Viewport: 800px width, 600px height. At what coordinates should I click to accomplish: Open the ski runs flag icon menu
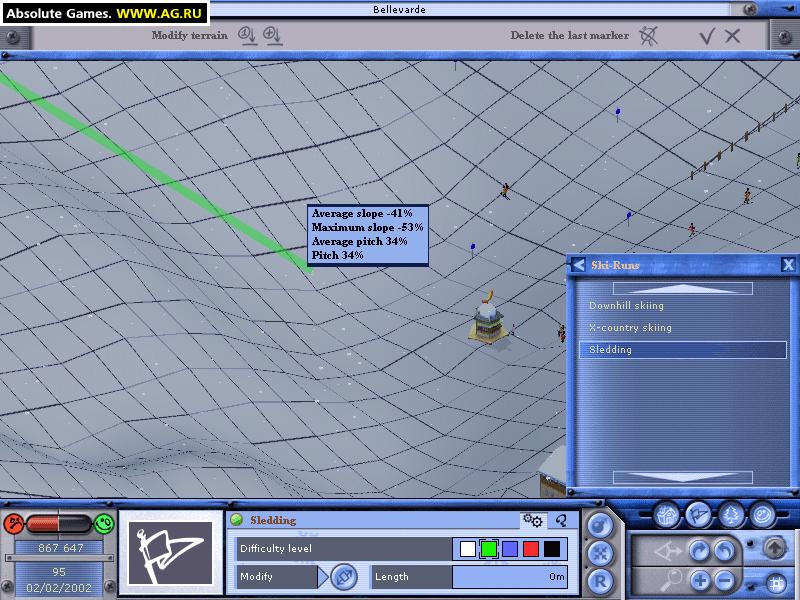coord(698,516)
